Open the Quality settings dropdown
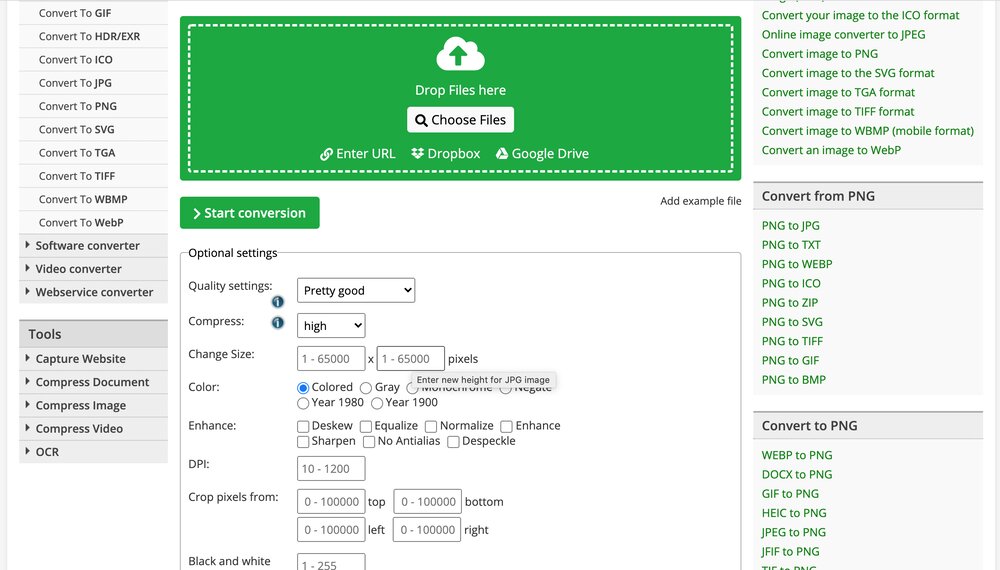 (356, 291)
